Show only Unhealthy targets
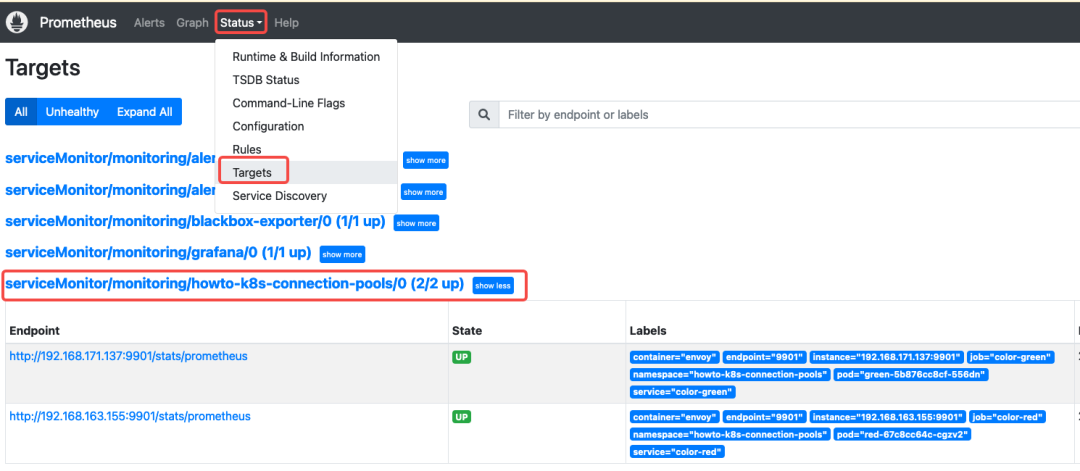1080x471 pixels. pos(72,112)
